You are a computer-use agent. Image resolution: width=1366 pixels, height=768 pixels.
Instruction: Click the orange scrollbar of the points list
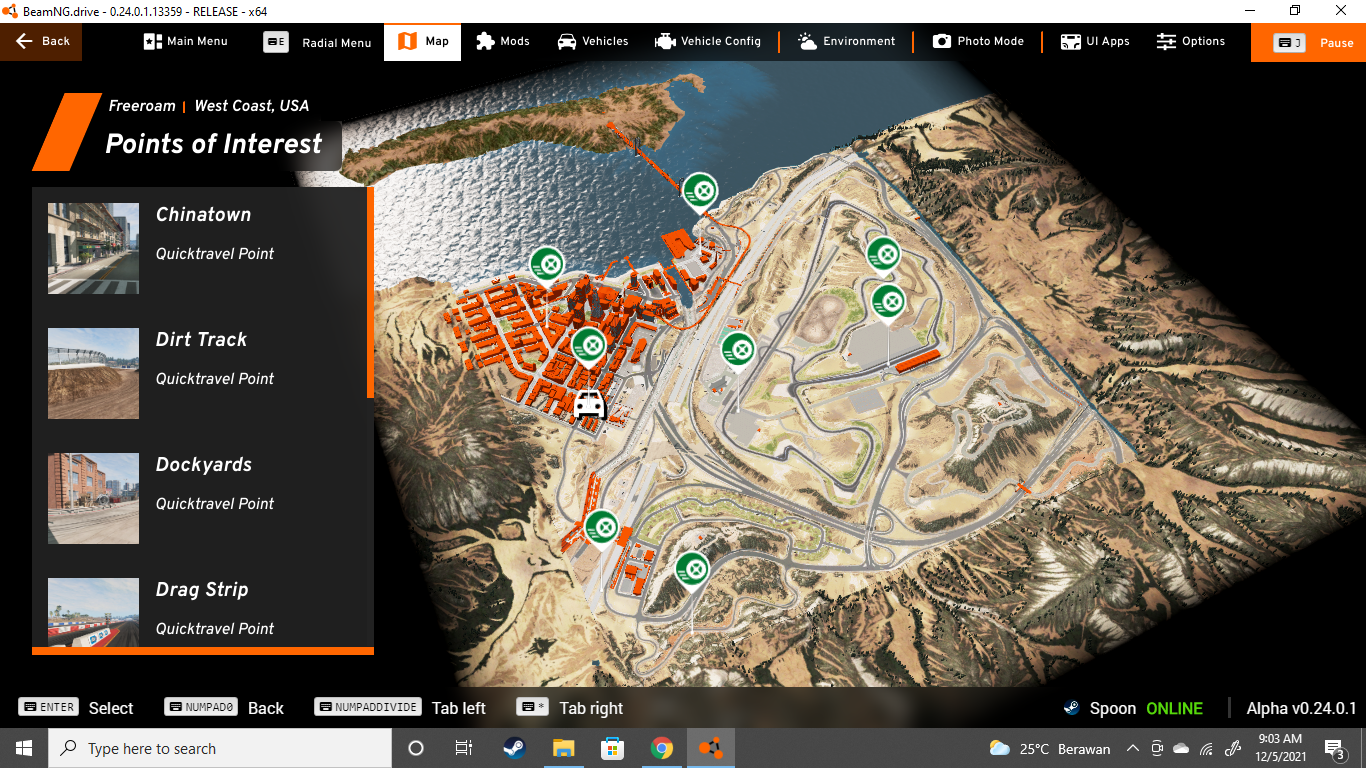(x=371, y=292)
